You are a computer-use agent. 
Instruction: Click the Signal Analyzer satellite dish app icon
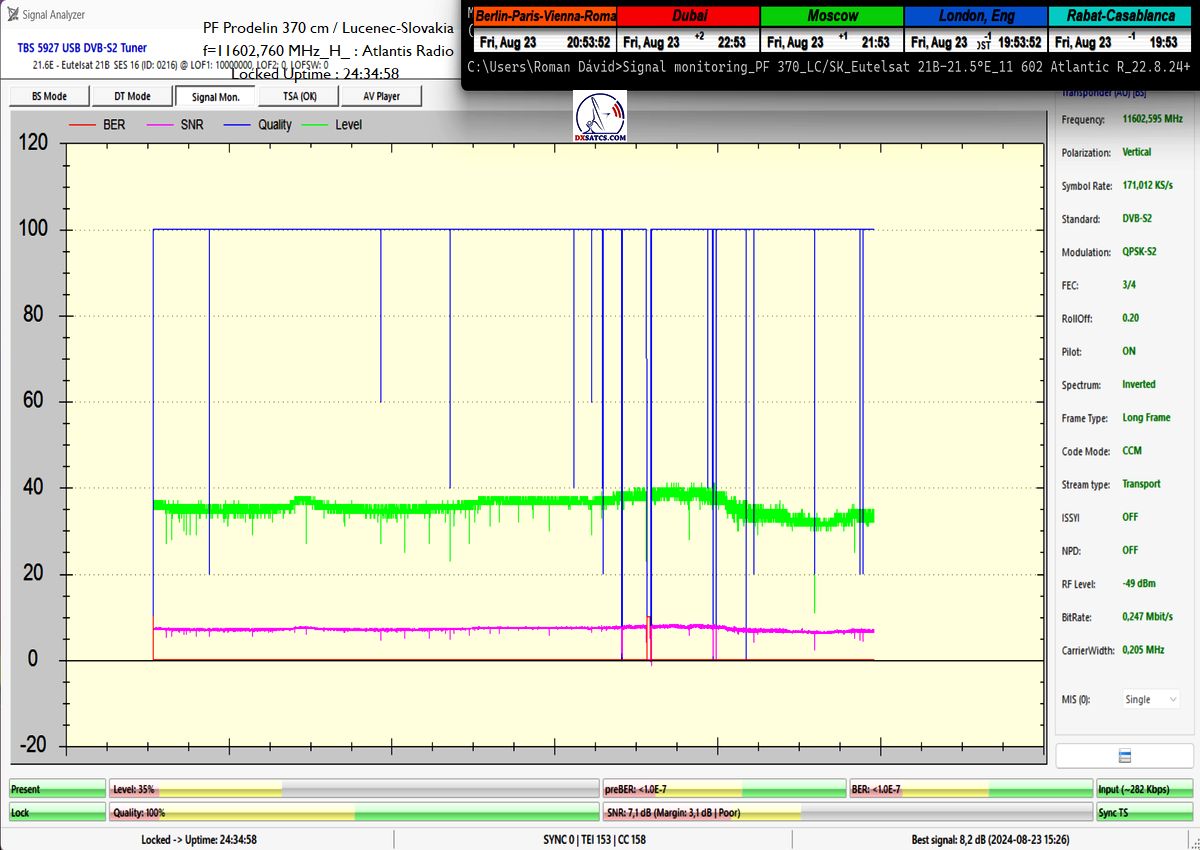click(13, 14)
